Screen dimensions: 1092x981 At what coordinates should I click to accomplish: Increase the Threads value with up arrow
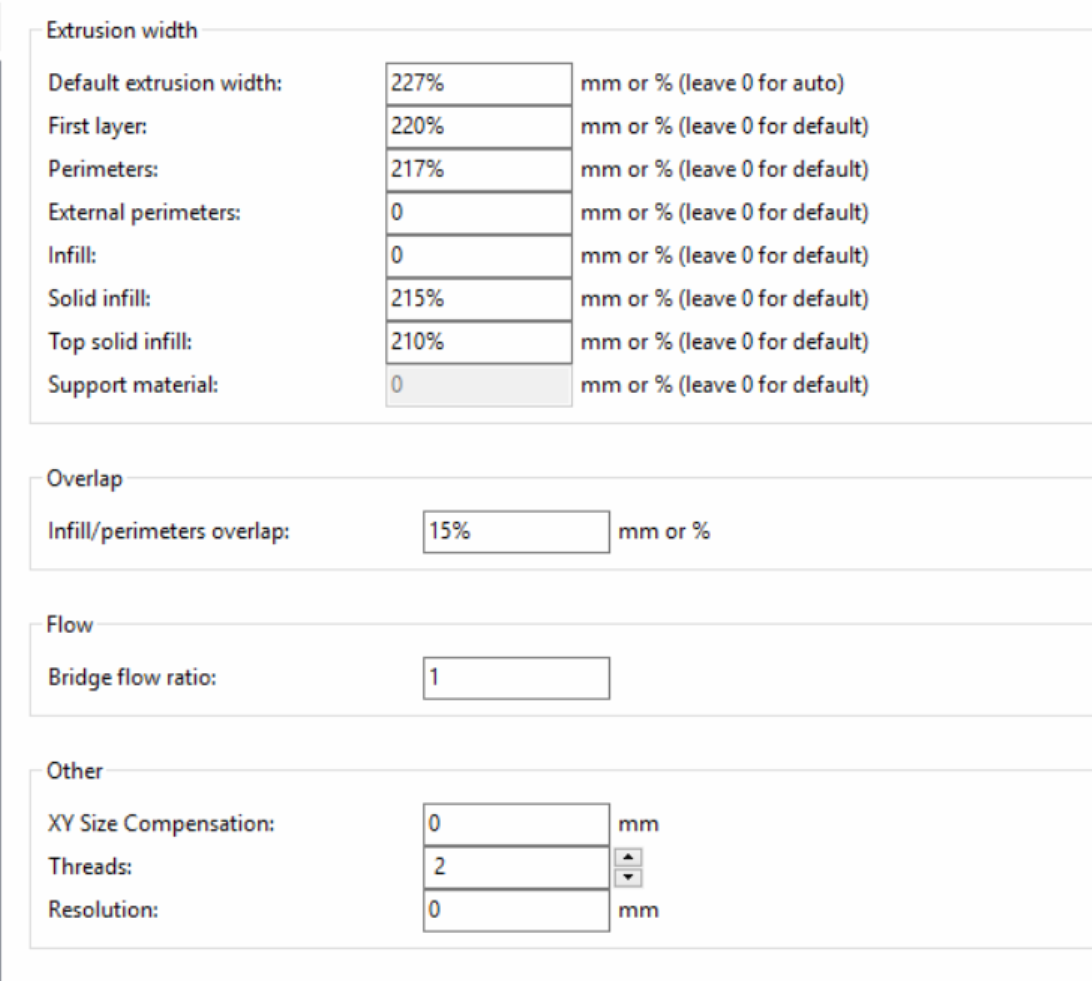[x=629, y=857]
